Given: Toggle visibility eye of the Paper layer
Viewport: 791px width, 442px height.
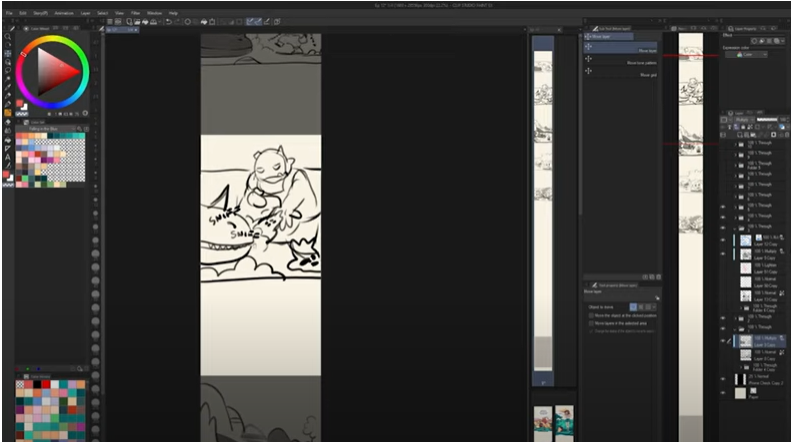Looking at the screenshot, I should (x=724, y=392).
